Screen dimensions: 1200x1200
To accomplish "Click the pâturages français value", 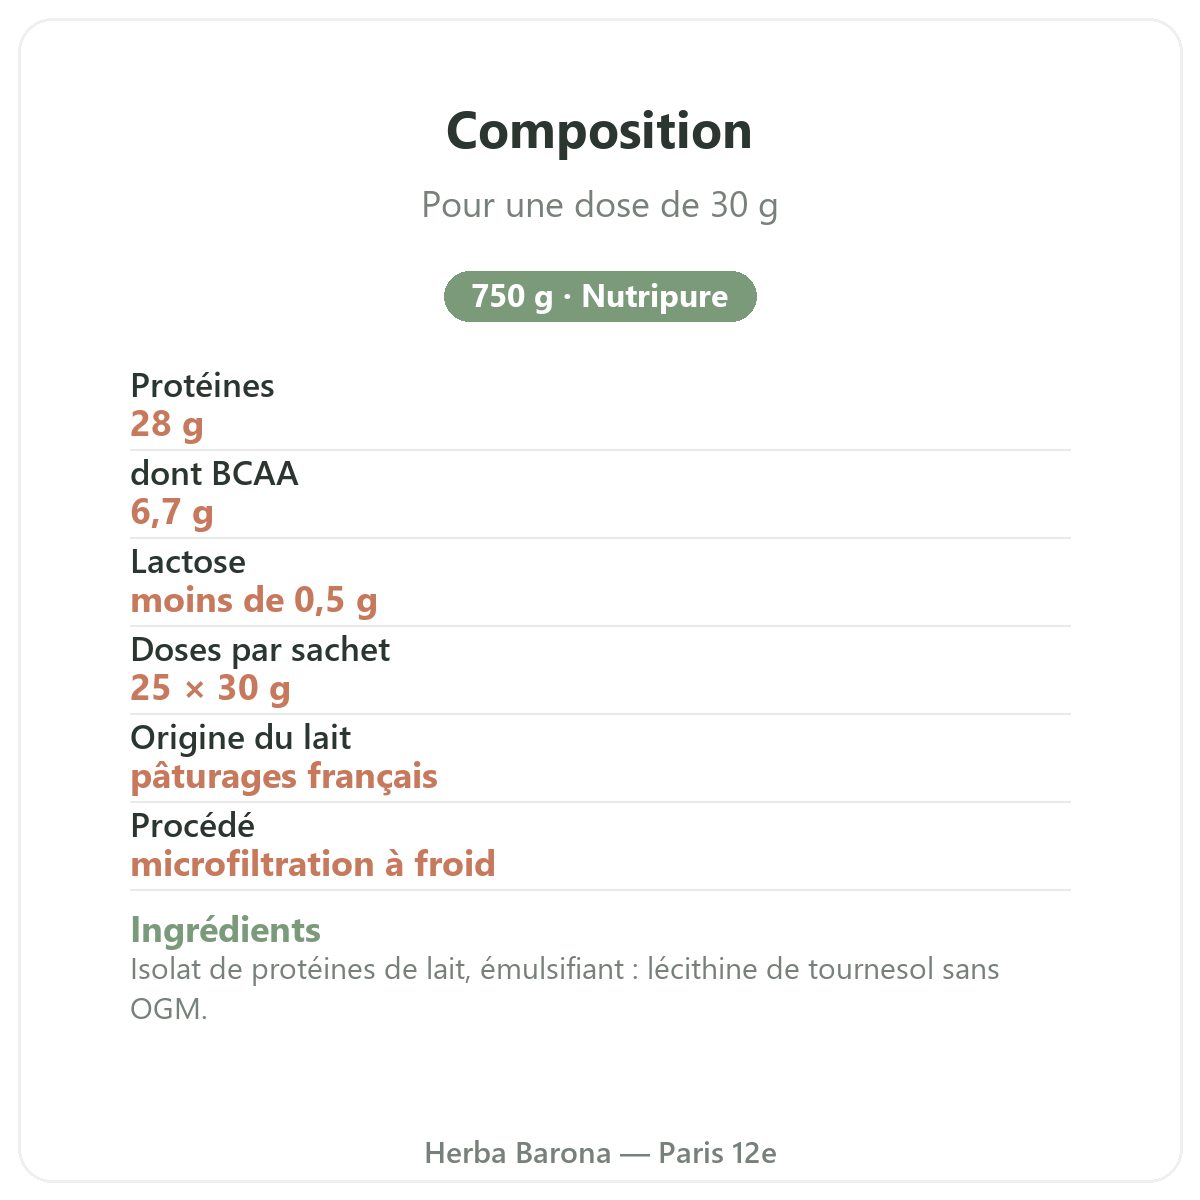I will [x=284, y=776].
